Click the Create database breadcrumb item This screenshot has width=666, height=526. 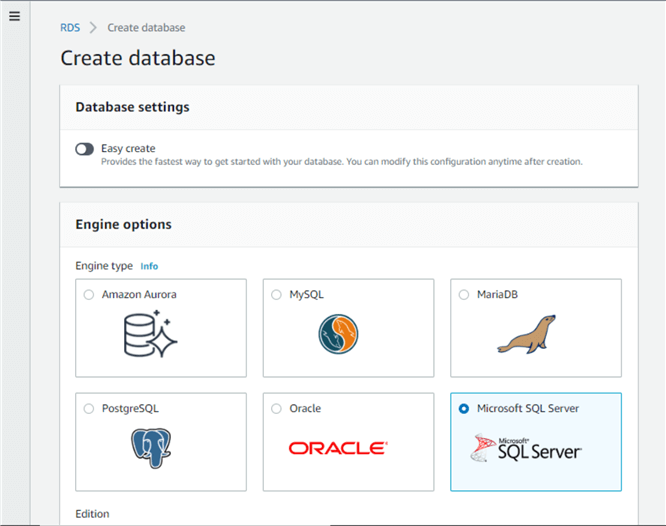pyautogui.click(x=146, y=28)
